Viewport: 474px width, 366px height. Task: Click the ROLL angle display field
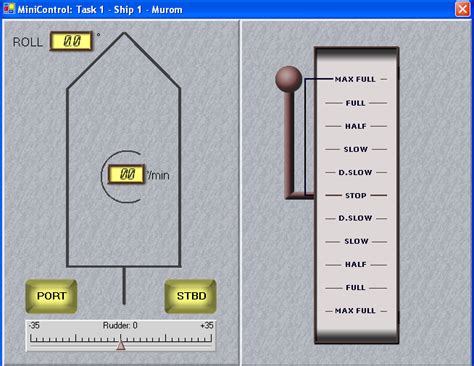[71, 41]
